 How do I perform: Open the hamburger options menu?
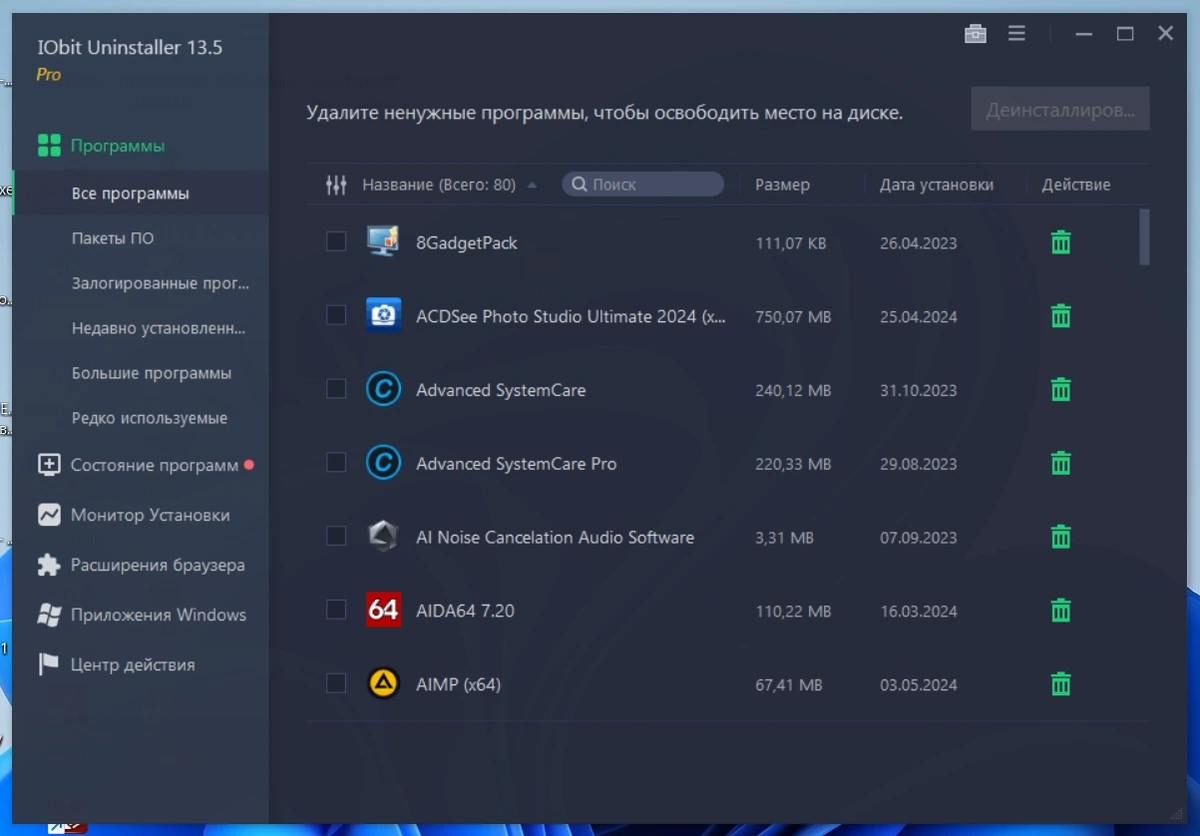[1017, 34]
